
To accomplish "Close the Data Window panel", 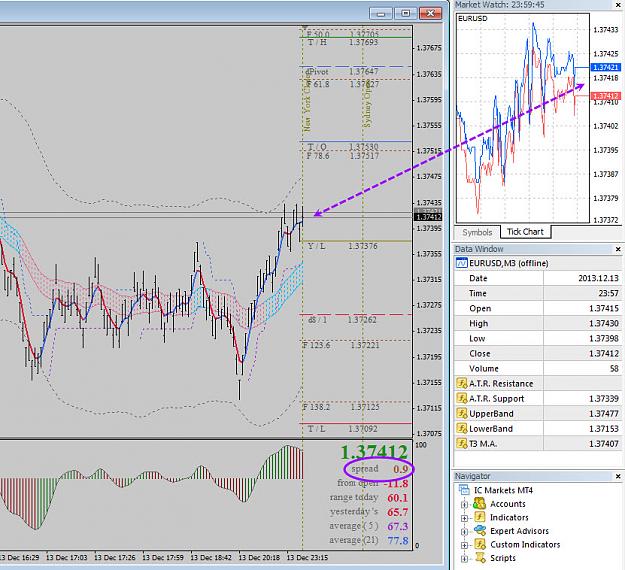I will pos(618,249).
